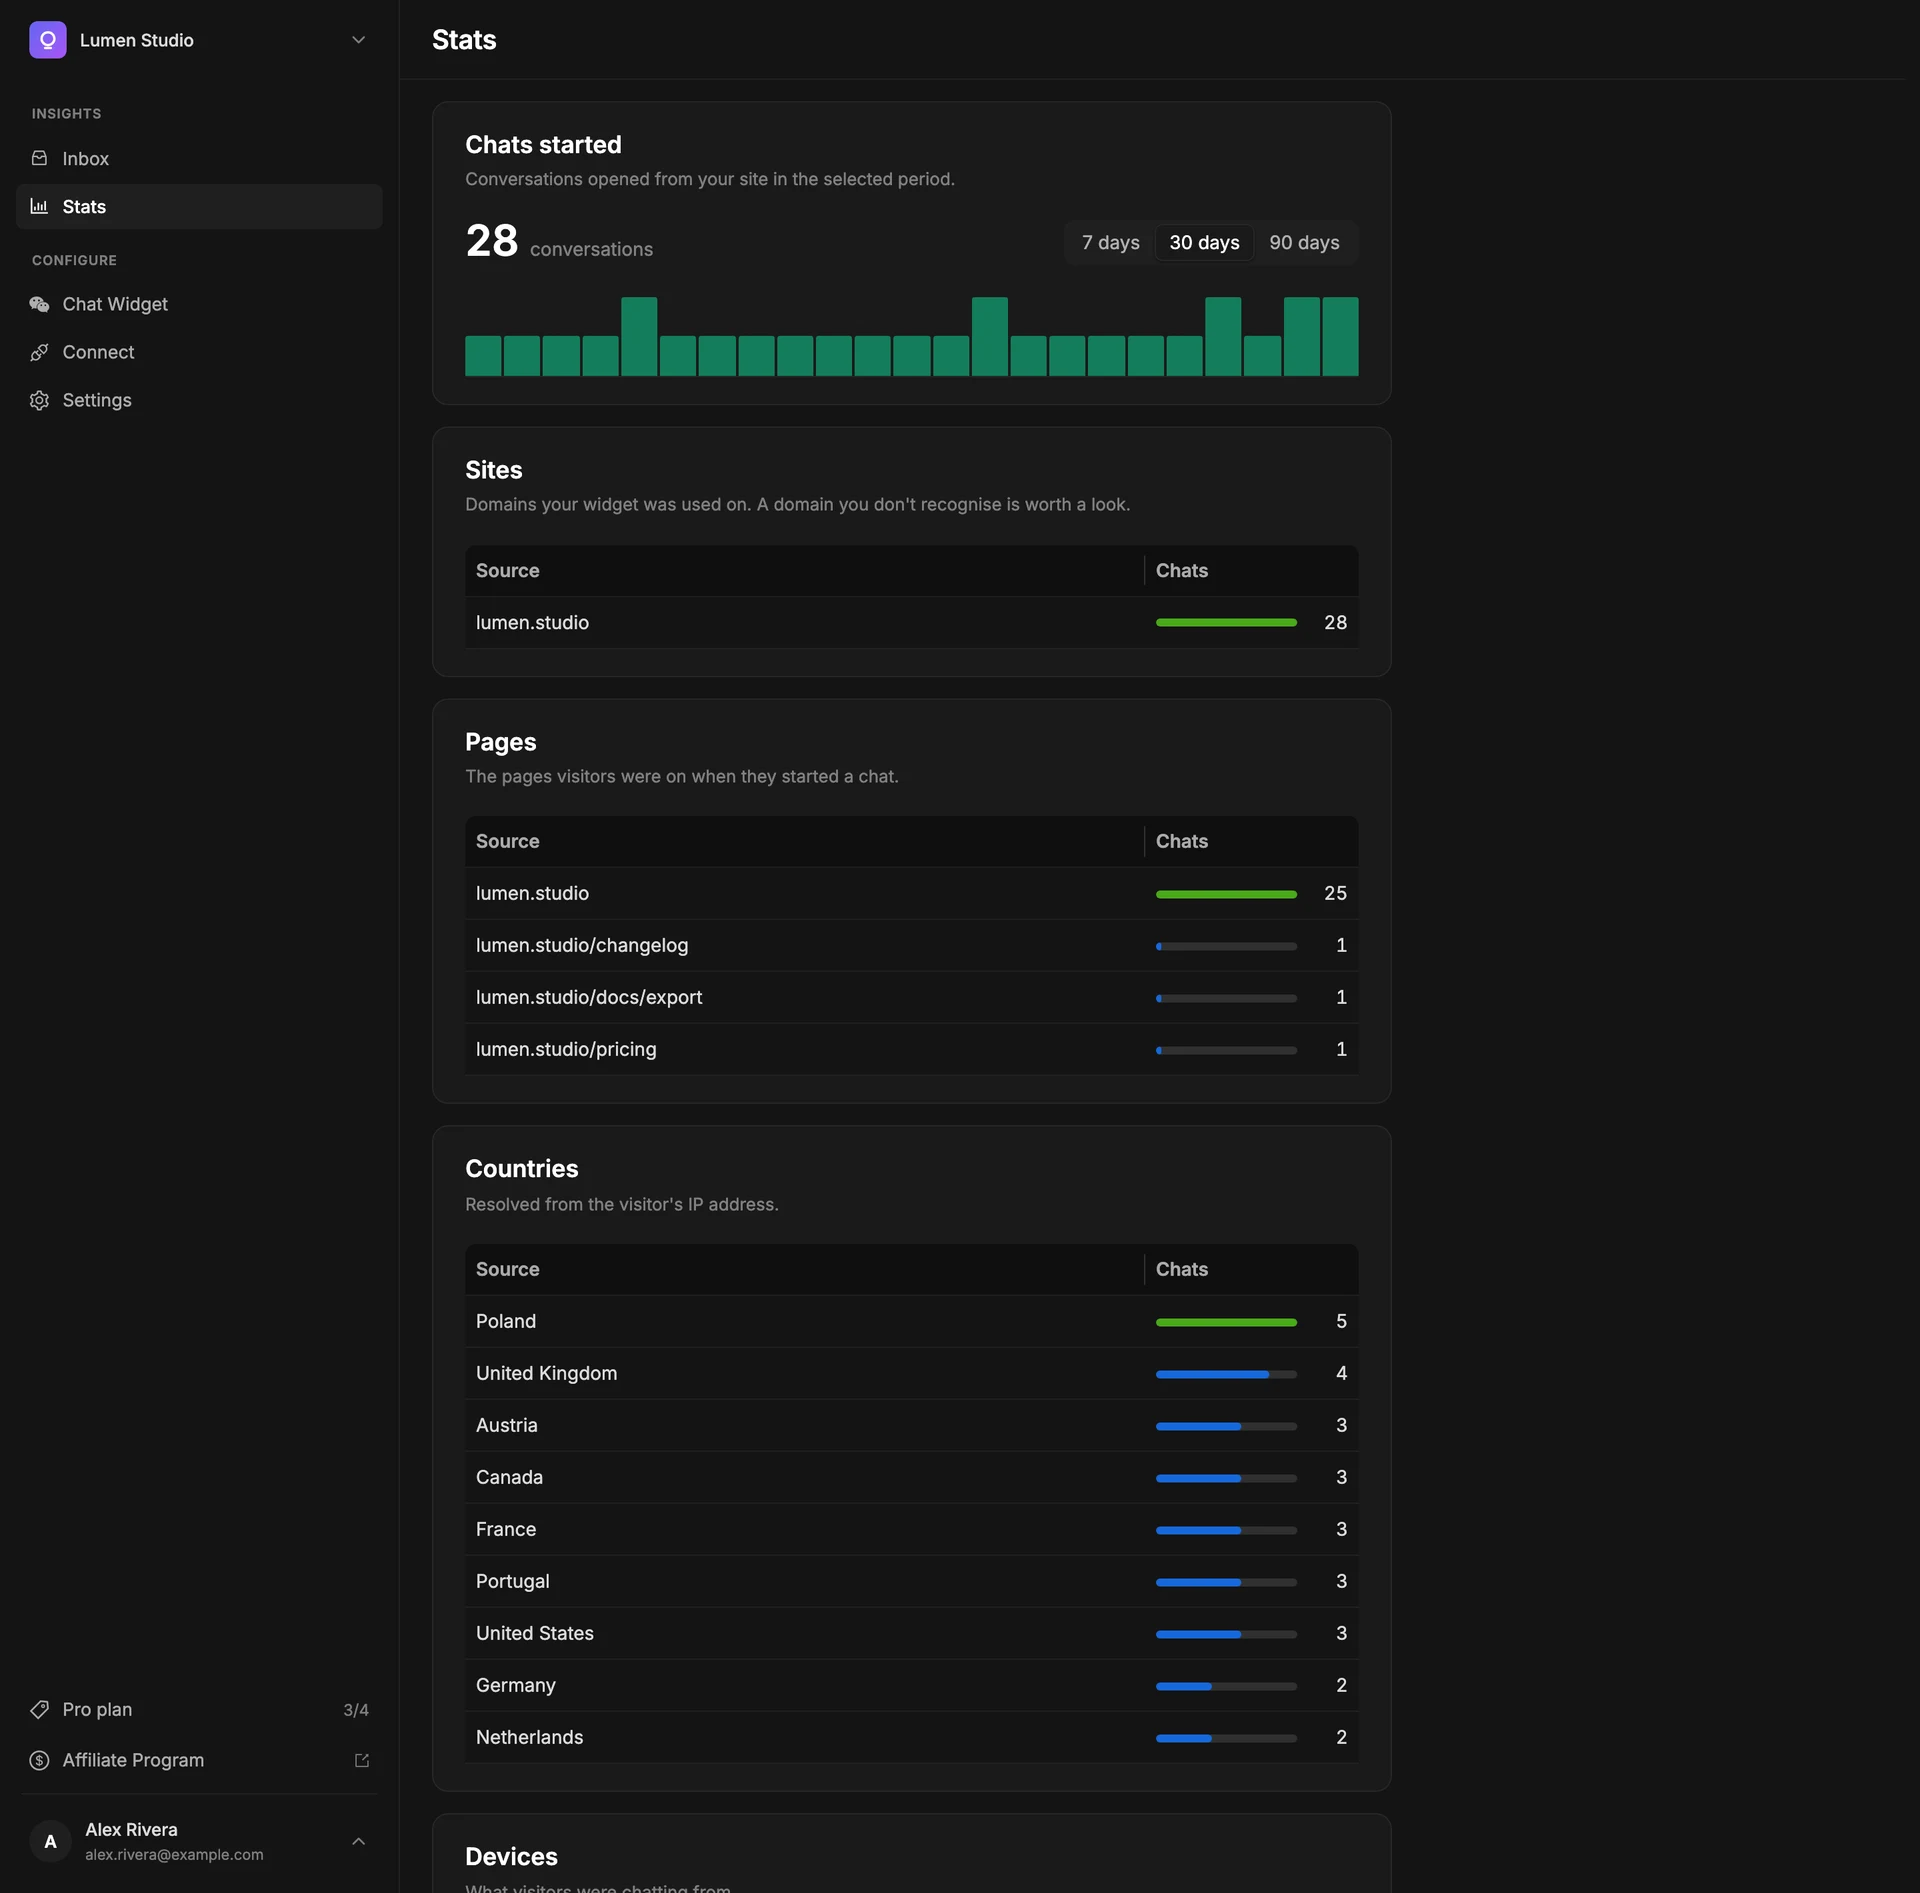Switch period to 90 days

(1304, 243)
